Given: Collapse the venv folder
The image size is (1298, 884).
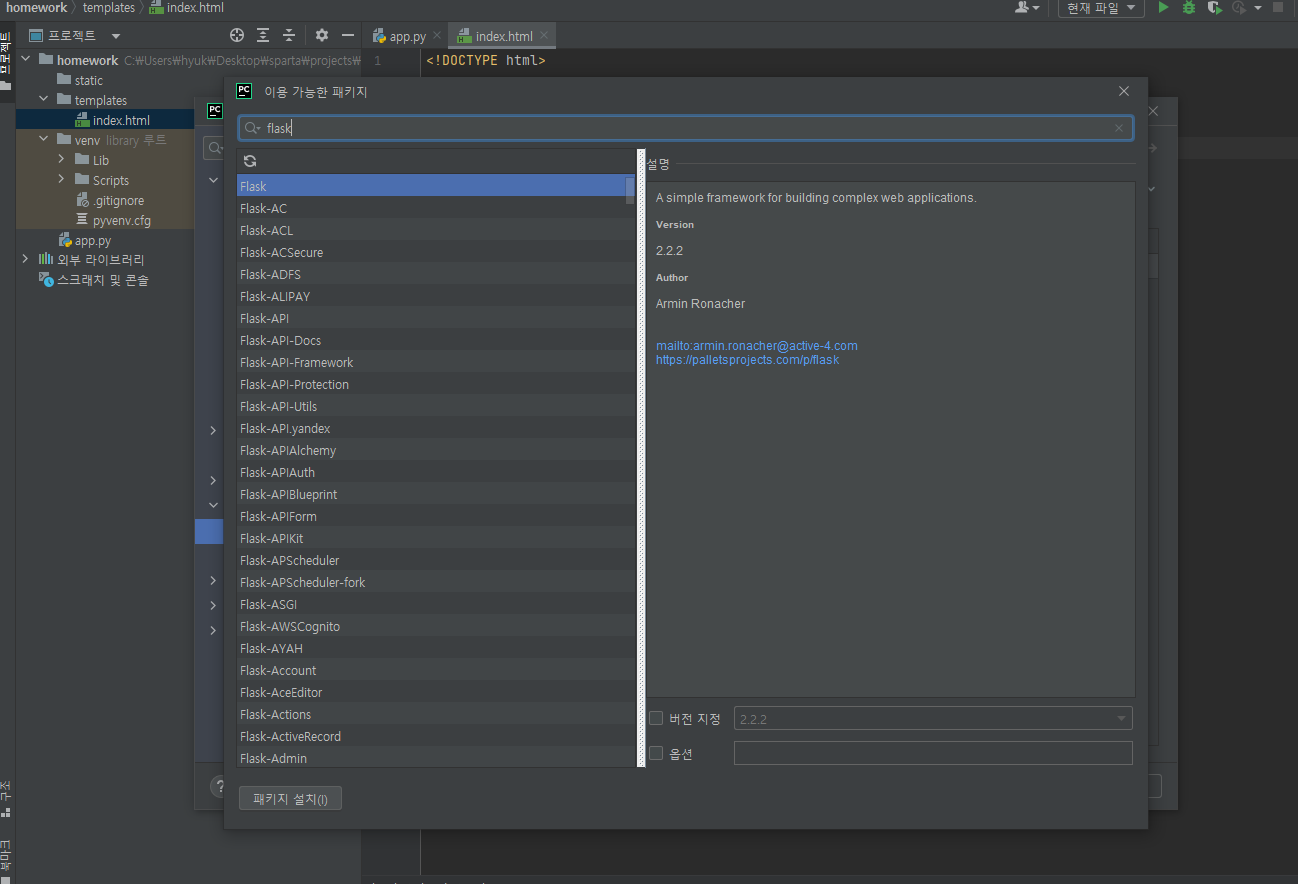Looking at the screenshot, I should pos(44,140).
